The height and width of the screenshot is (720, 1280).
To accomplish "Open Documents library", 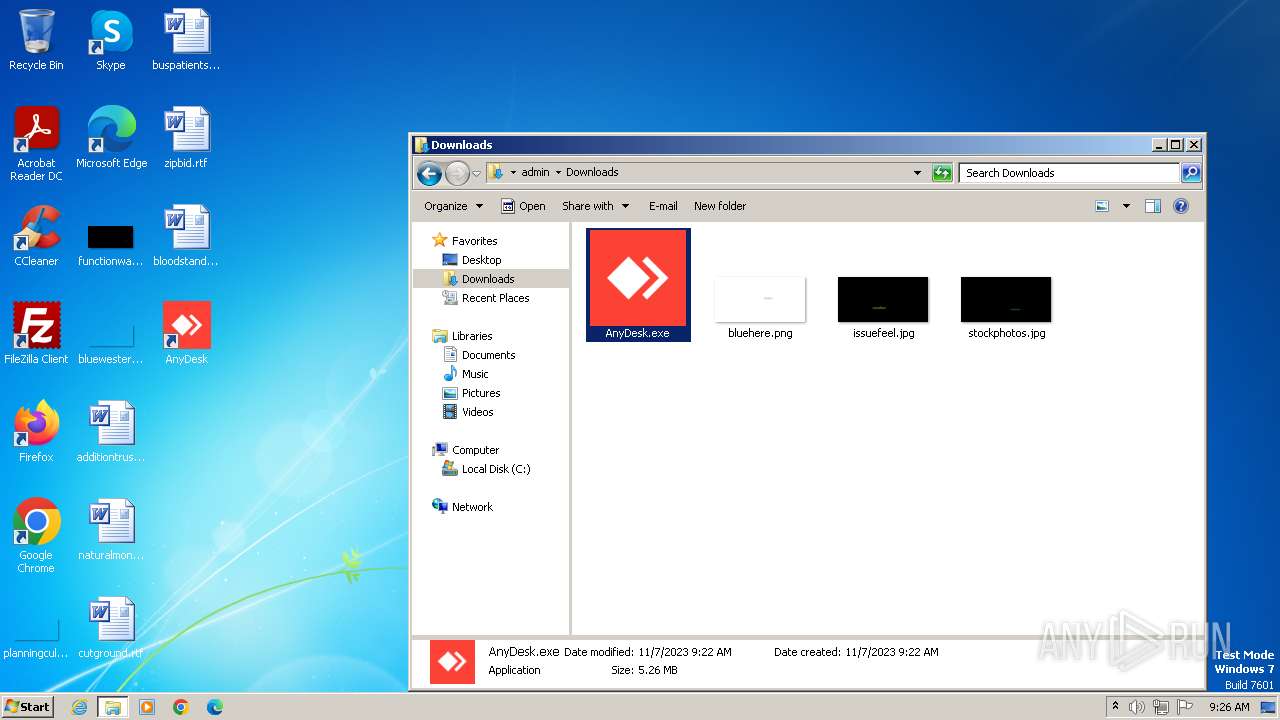I will coord(479,355).
